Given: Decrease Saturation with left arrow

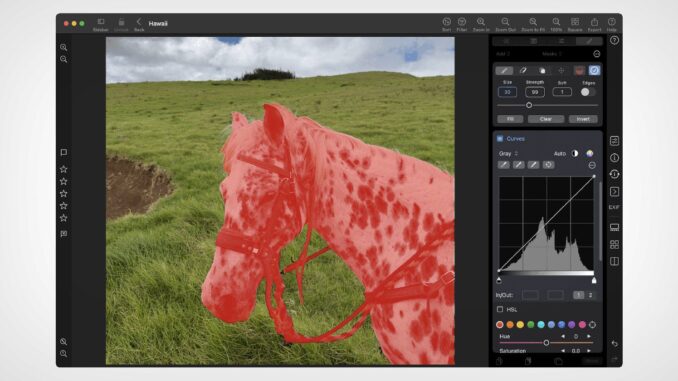Looking at the screenshot, I should click(x=563, y=351).
